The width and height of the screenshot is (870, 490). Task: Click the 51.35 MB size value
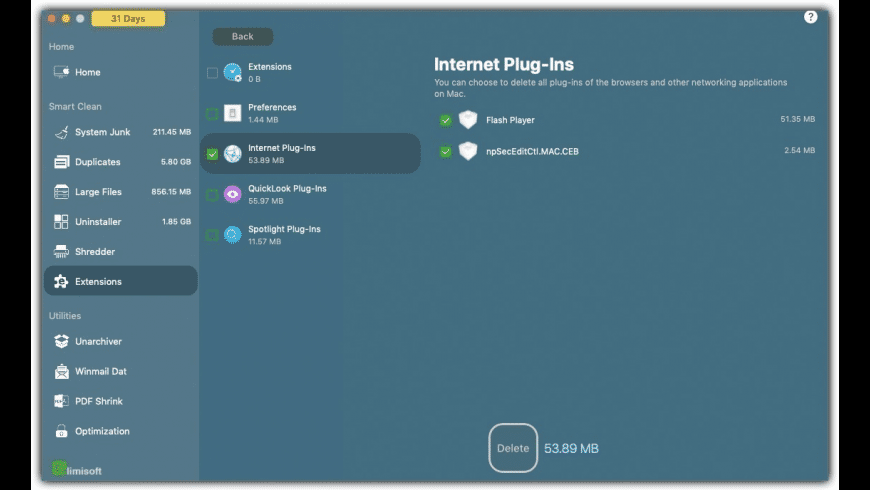tap(797, 119)
